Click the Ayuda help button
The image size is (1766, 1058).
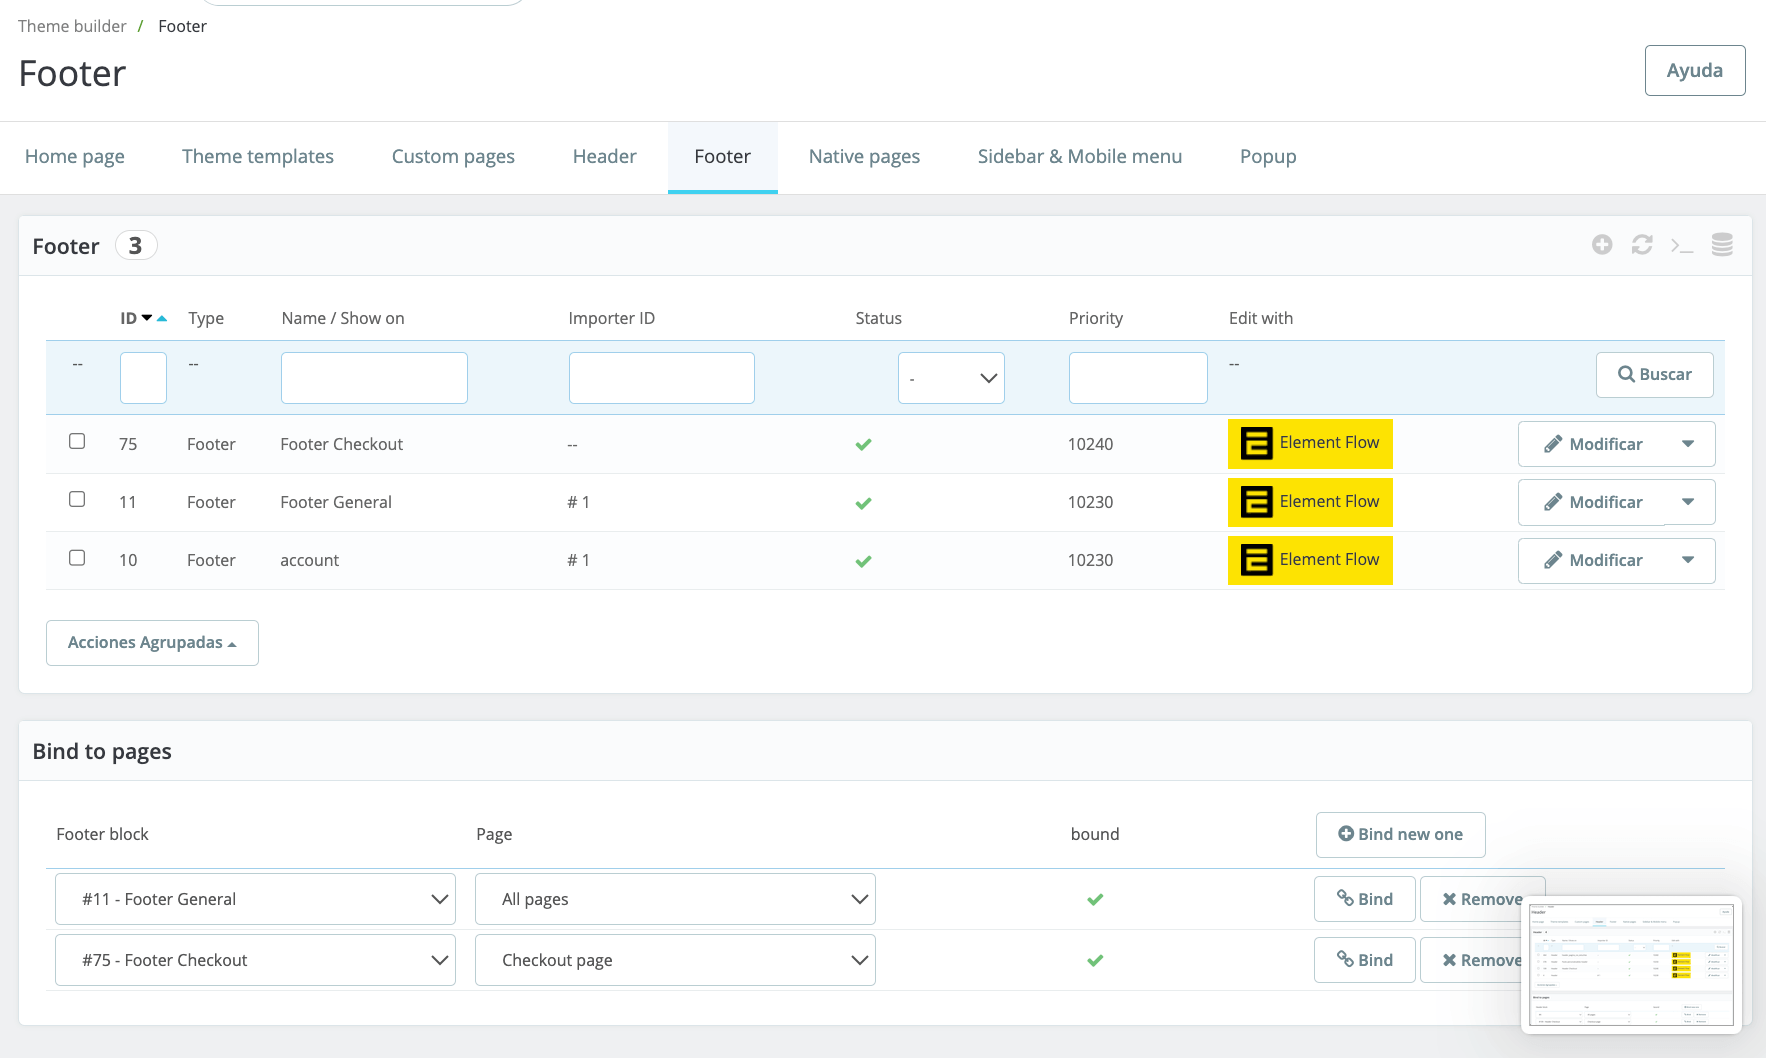coord(1695,70)
